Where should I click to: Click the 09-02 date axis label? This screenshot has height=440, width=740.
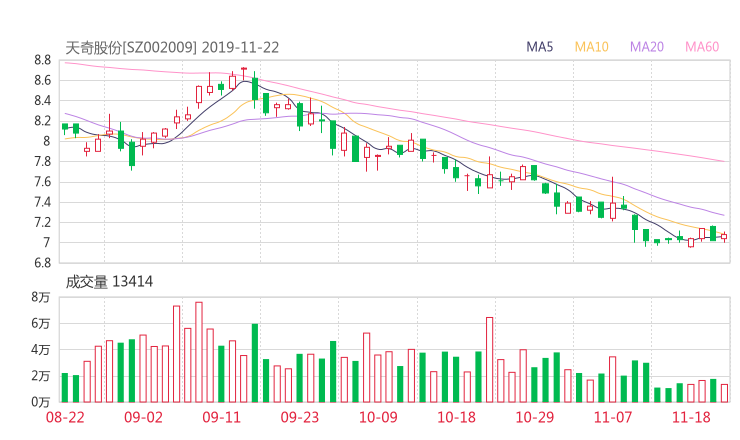click(143, 417)
